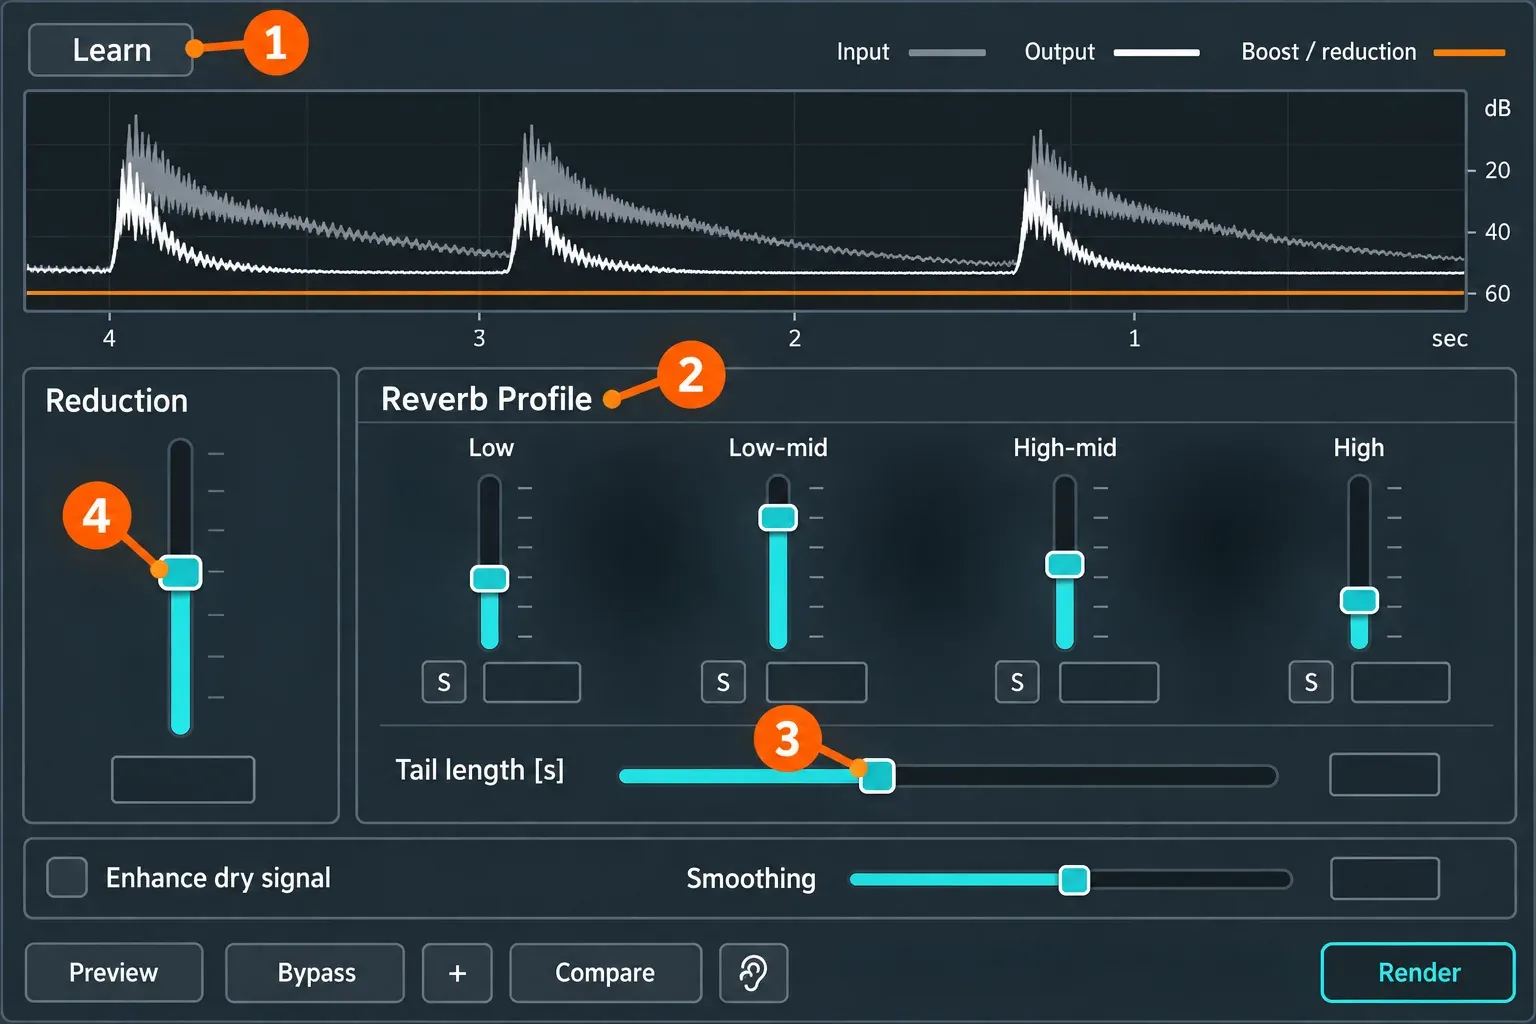Click the High-mid band slider handle
The image size is (1536, 1024).
1065,565
